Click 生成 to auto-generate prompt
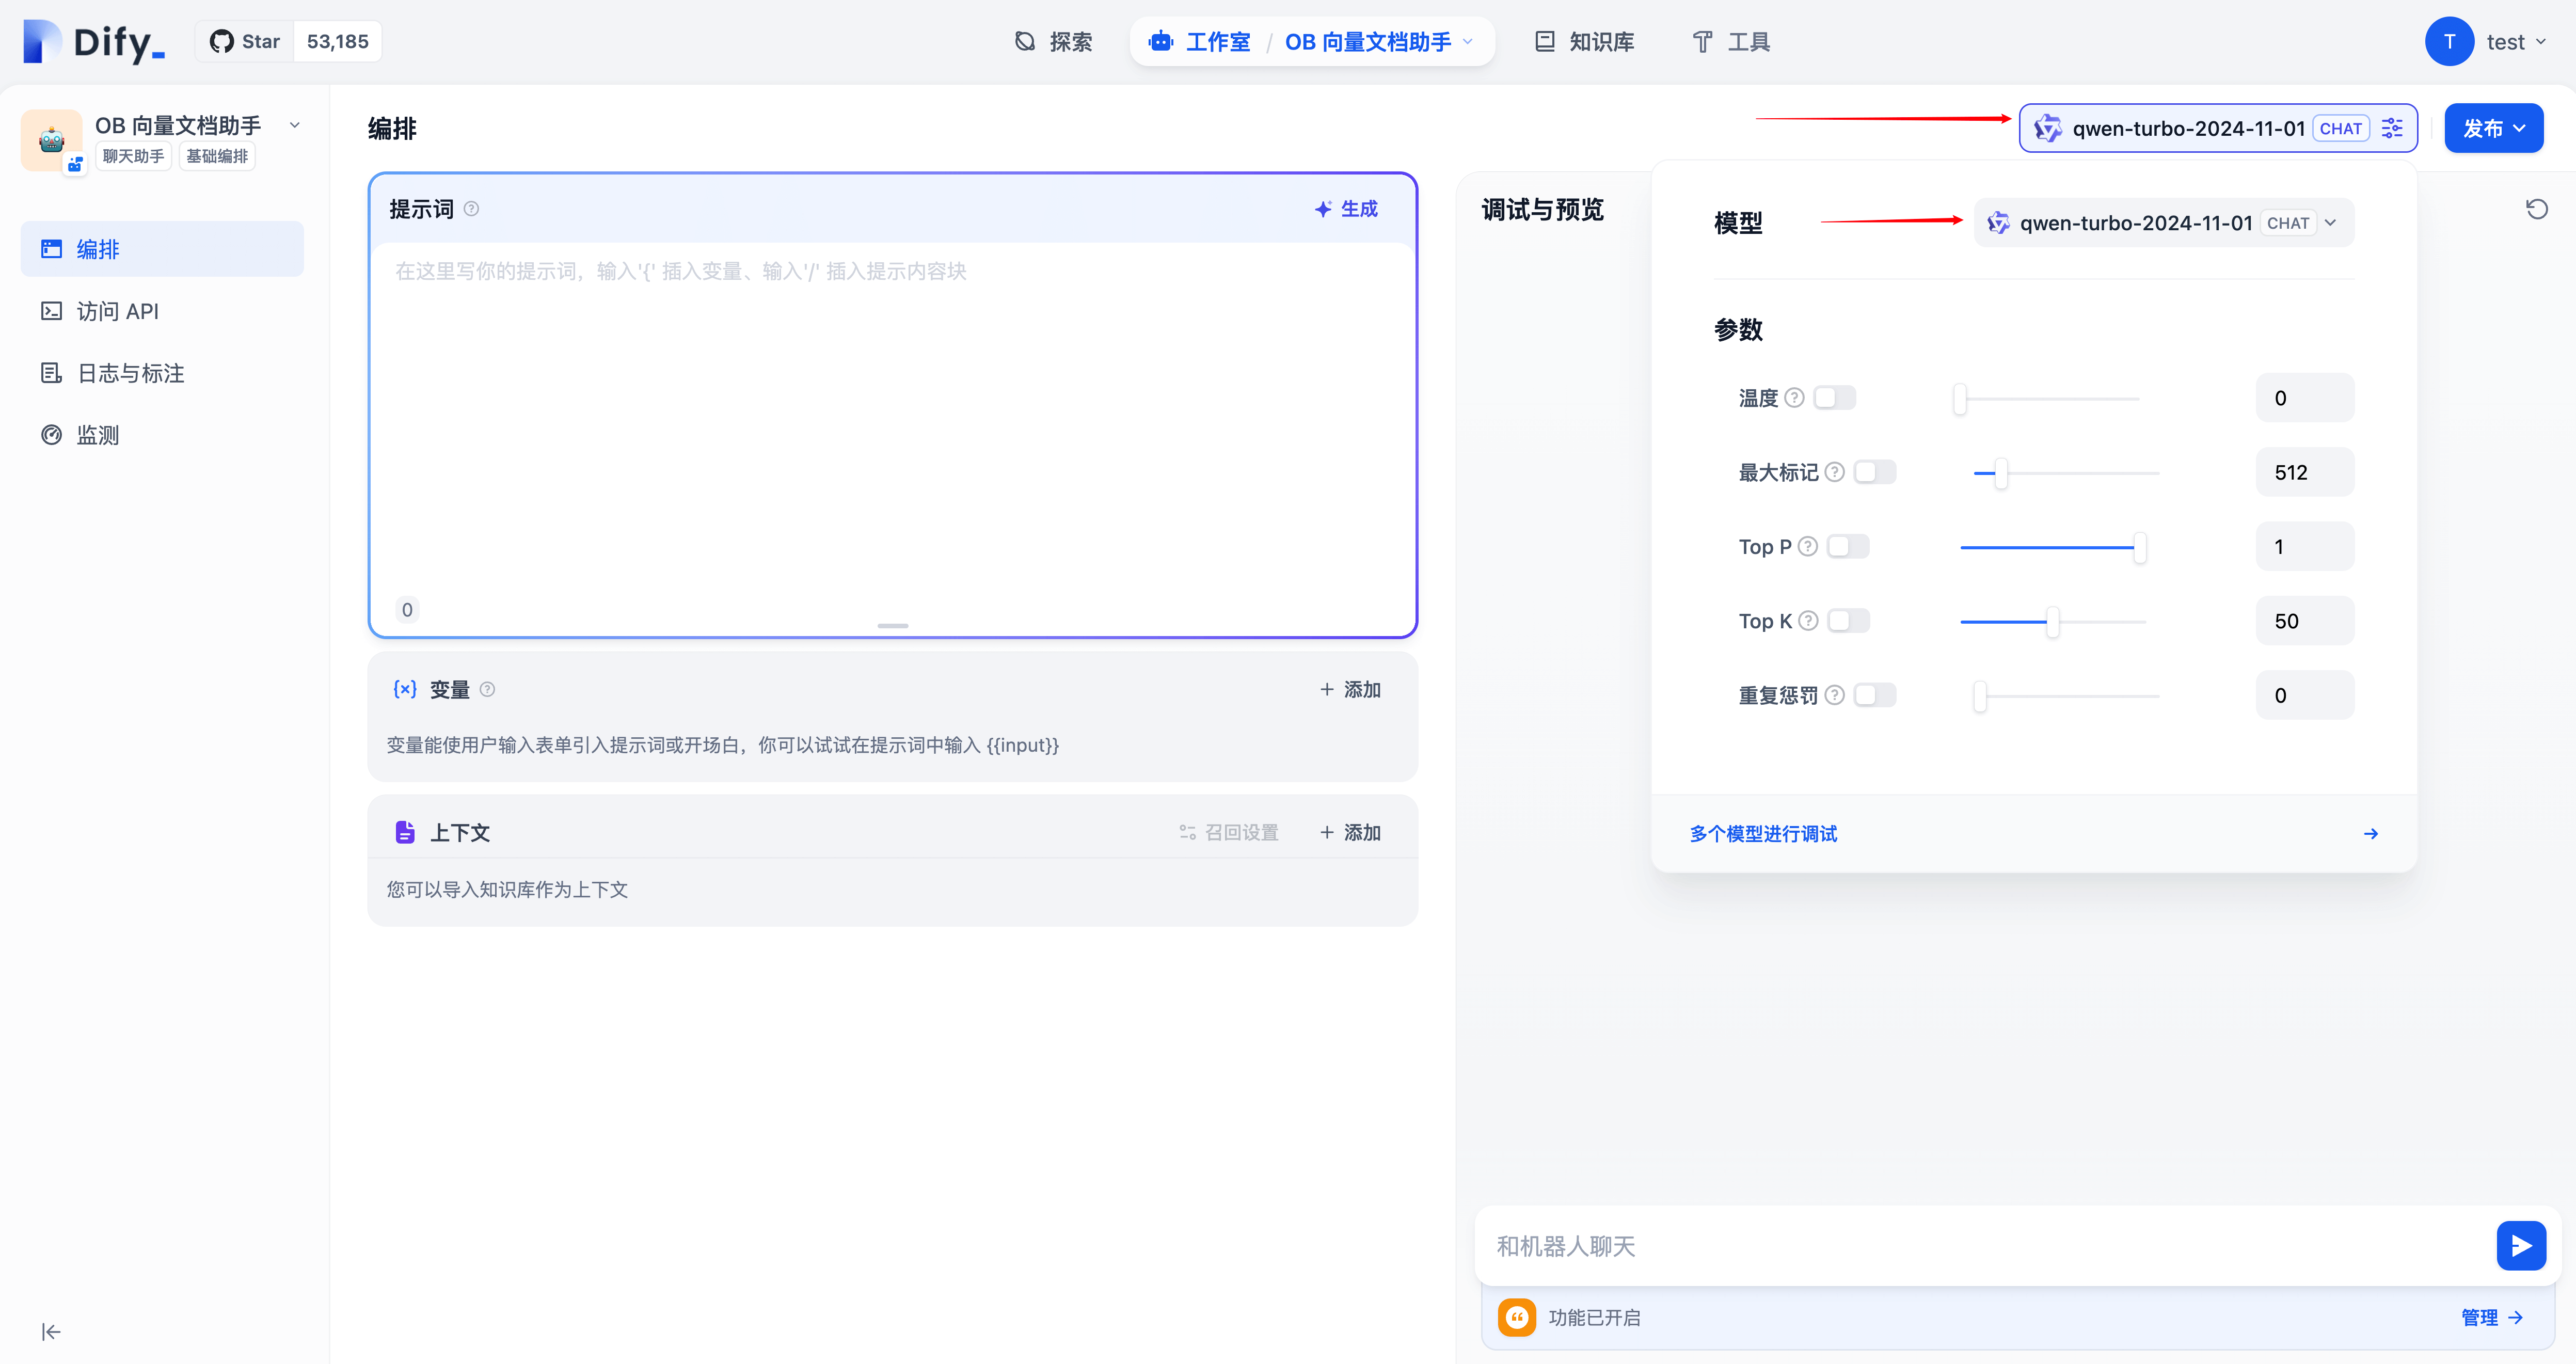Viewport: 2576px width, 1364px height. click(1346, 209)
